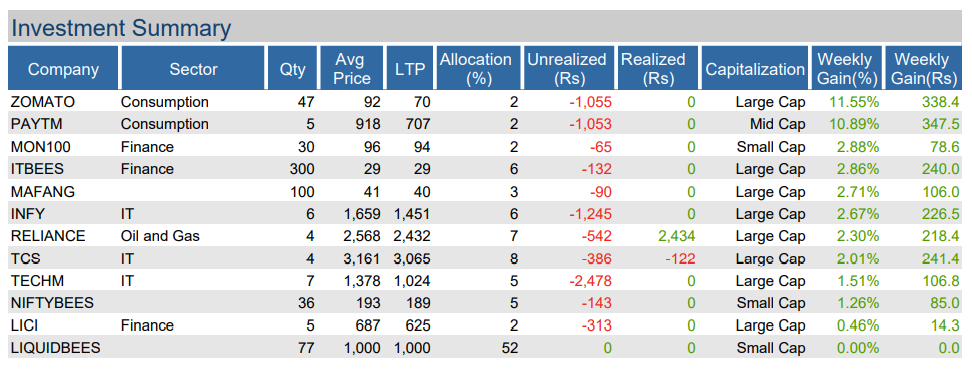
Task: Click the Sector column header
Action: click(193, 68)
